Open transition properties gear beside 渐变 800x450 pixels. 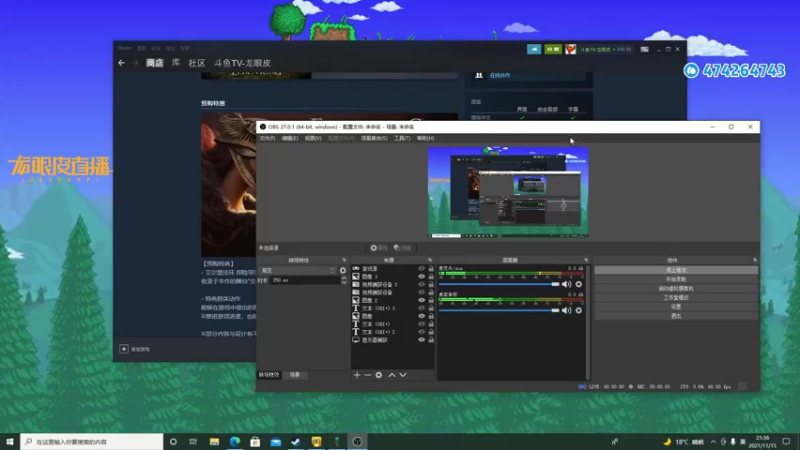point(343,270)
